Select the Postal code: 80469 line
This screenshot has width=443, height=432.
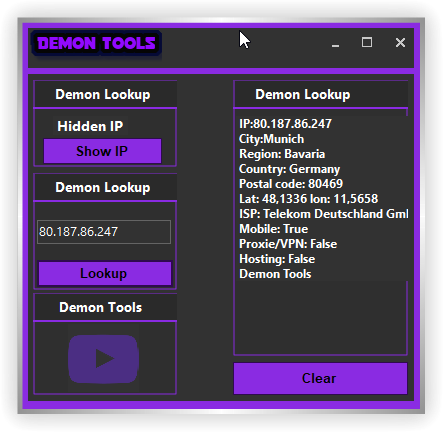(291, 184)
